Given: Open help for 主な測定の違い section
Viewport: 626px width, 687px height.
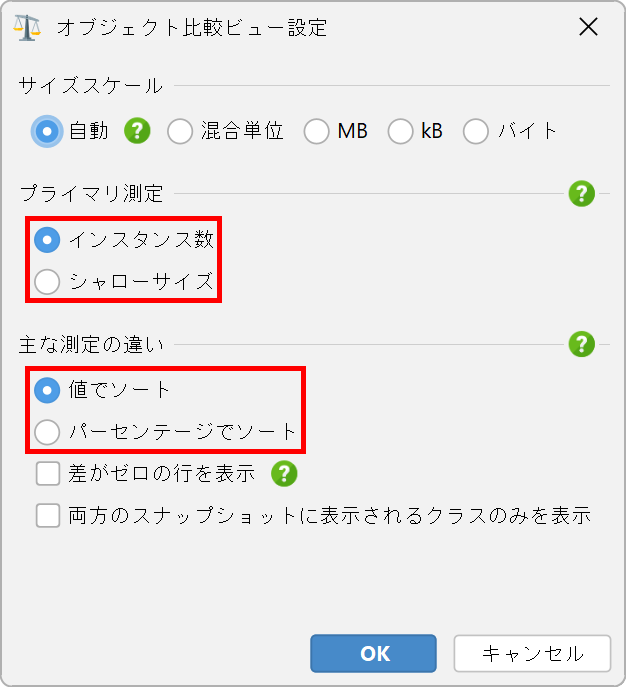Looking at the screenshot, I should [x=581, y=345].
